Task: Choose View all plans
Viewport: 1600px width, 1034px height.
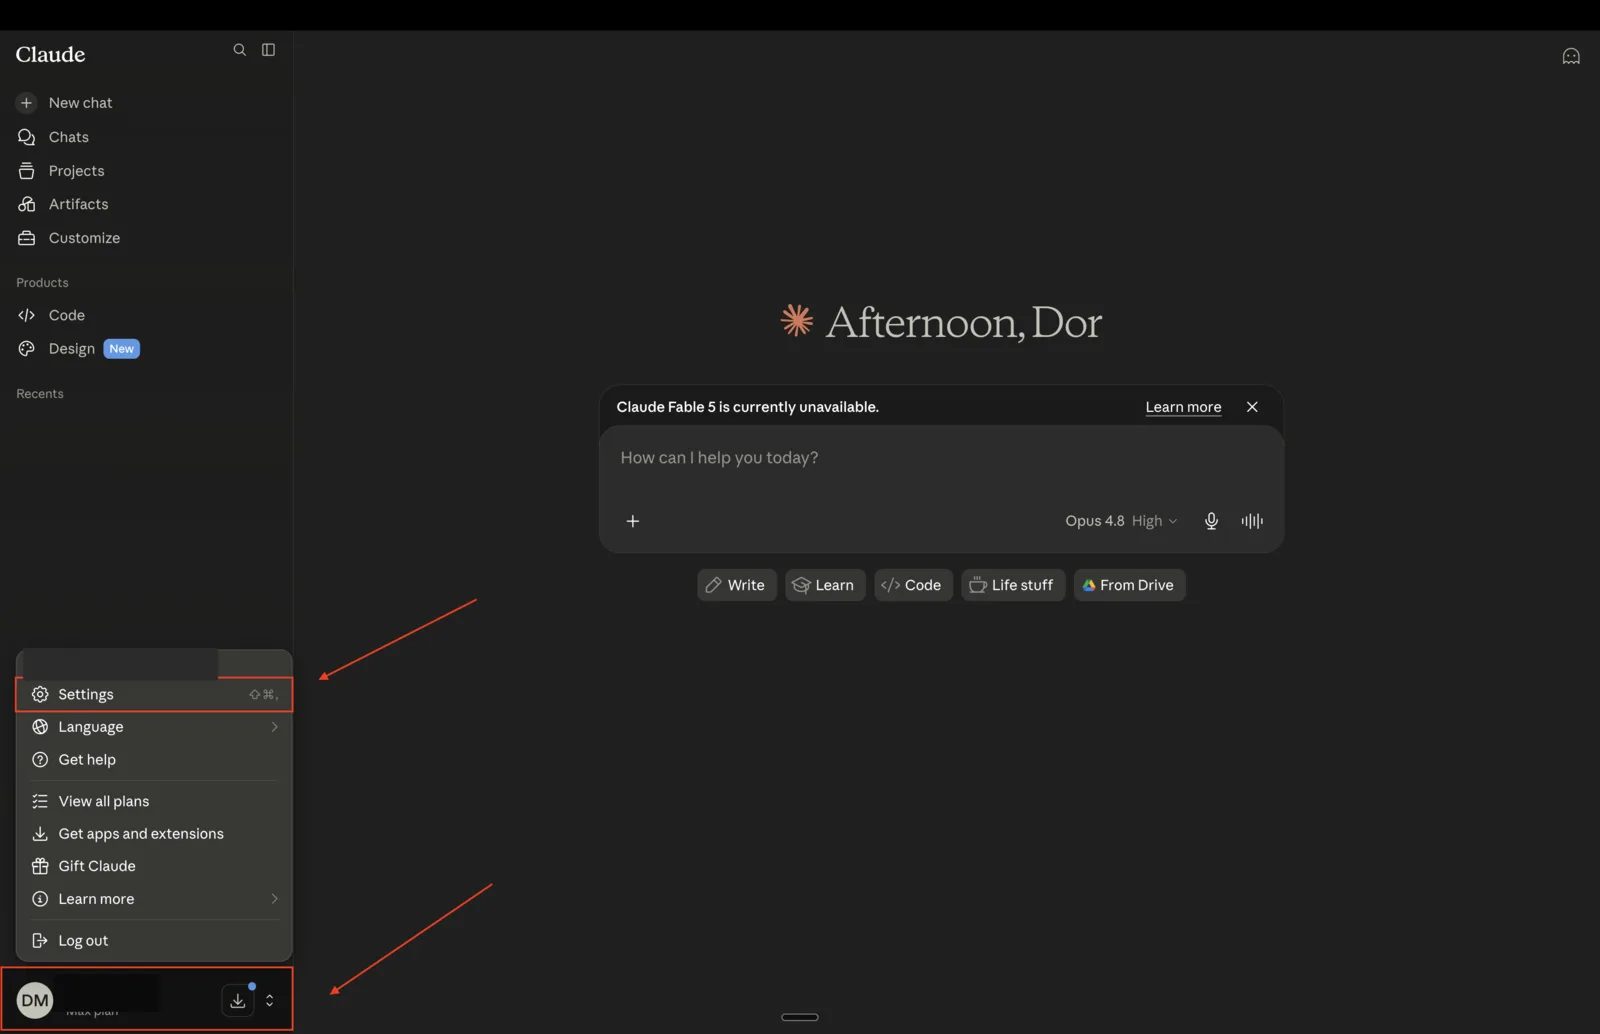Action: point(154,801)
